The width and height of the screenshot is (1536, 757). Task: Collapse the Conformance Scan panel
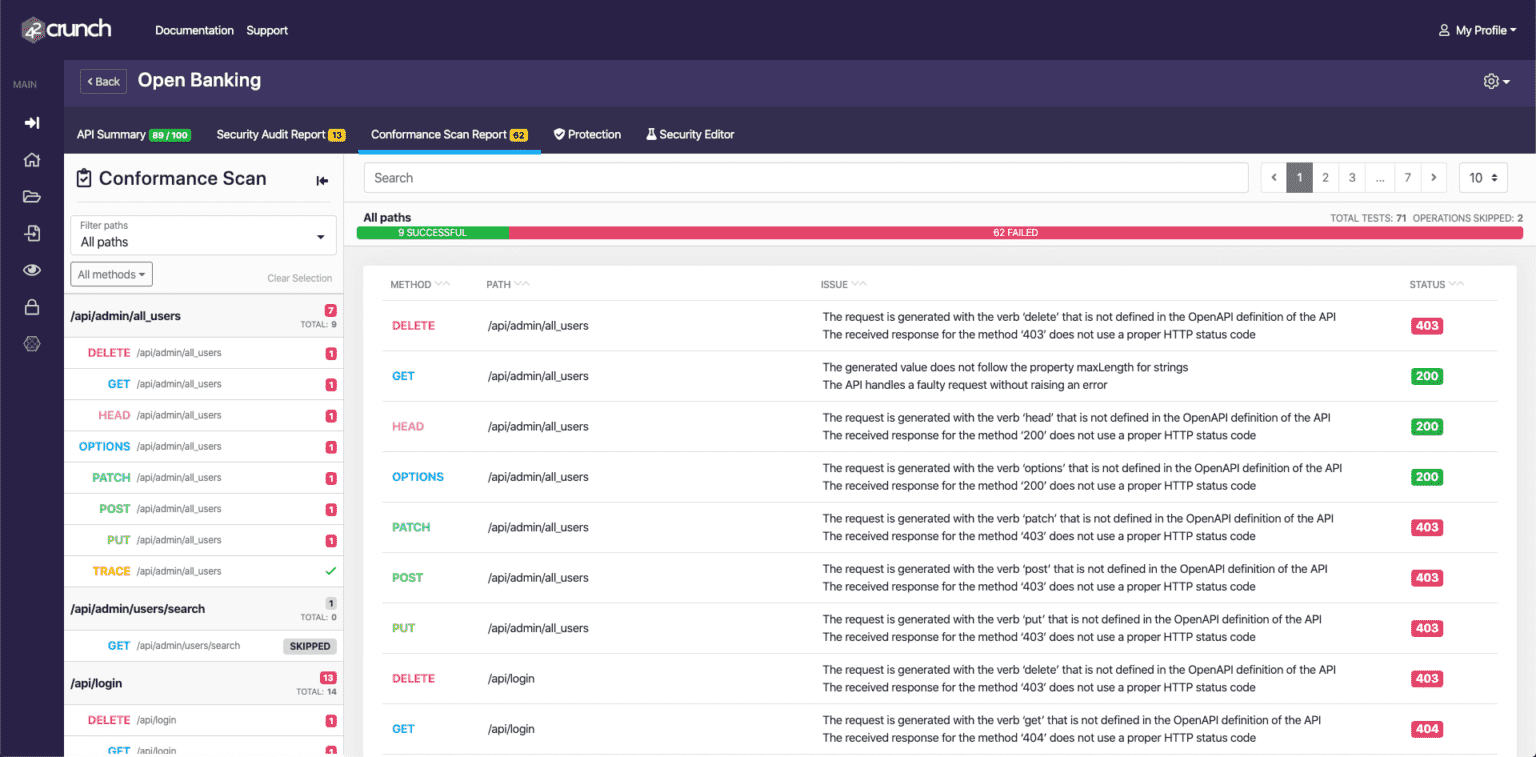pos(322,180)
